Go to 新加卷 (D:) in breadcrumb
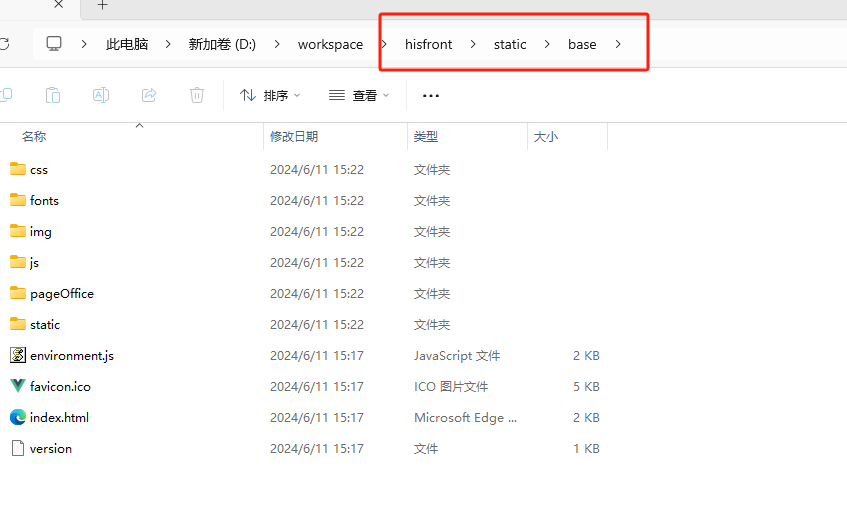 [x=222, y=44]
